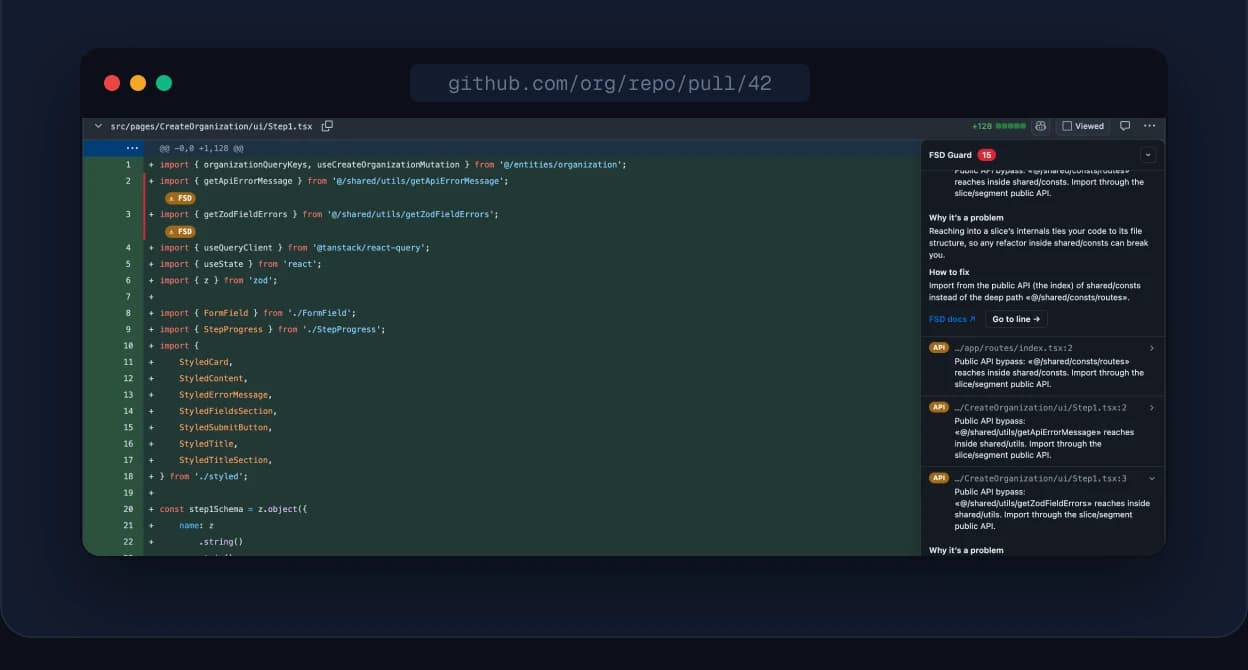Click API badge beside Step1.tsx:2
Viewport: 1248px width, 670px height.
click(939, 408)
